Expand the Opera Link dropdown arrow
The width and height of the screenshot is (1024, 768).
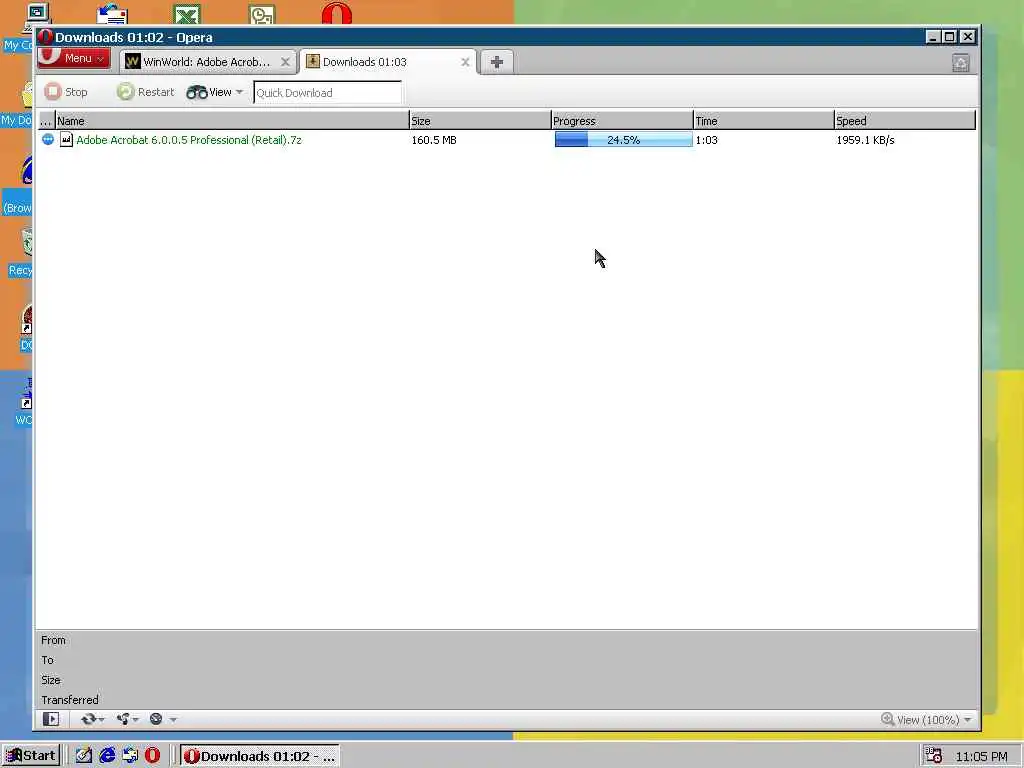click(101, 720)
